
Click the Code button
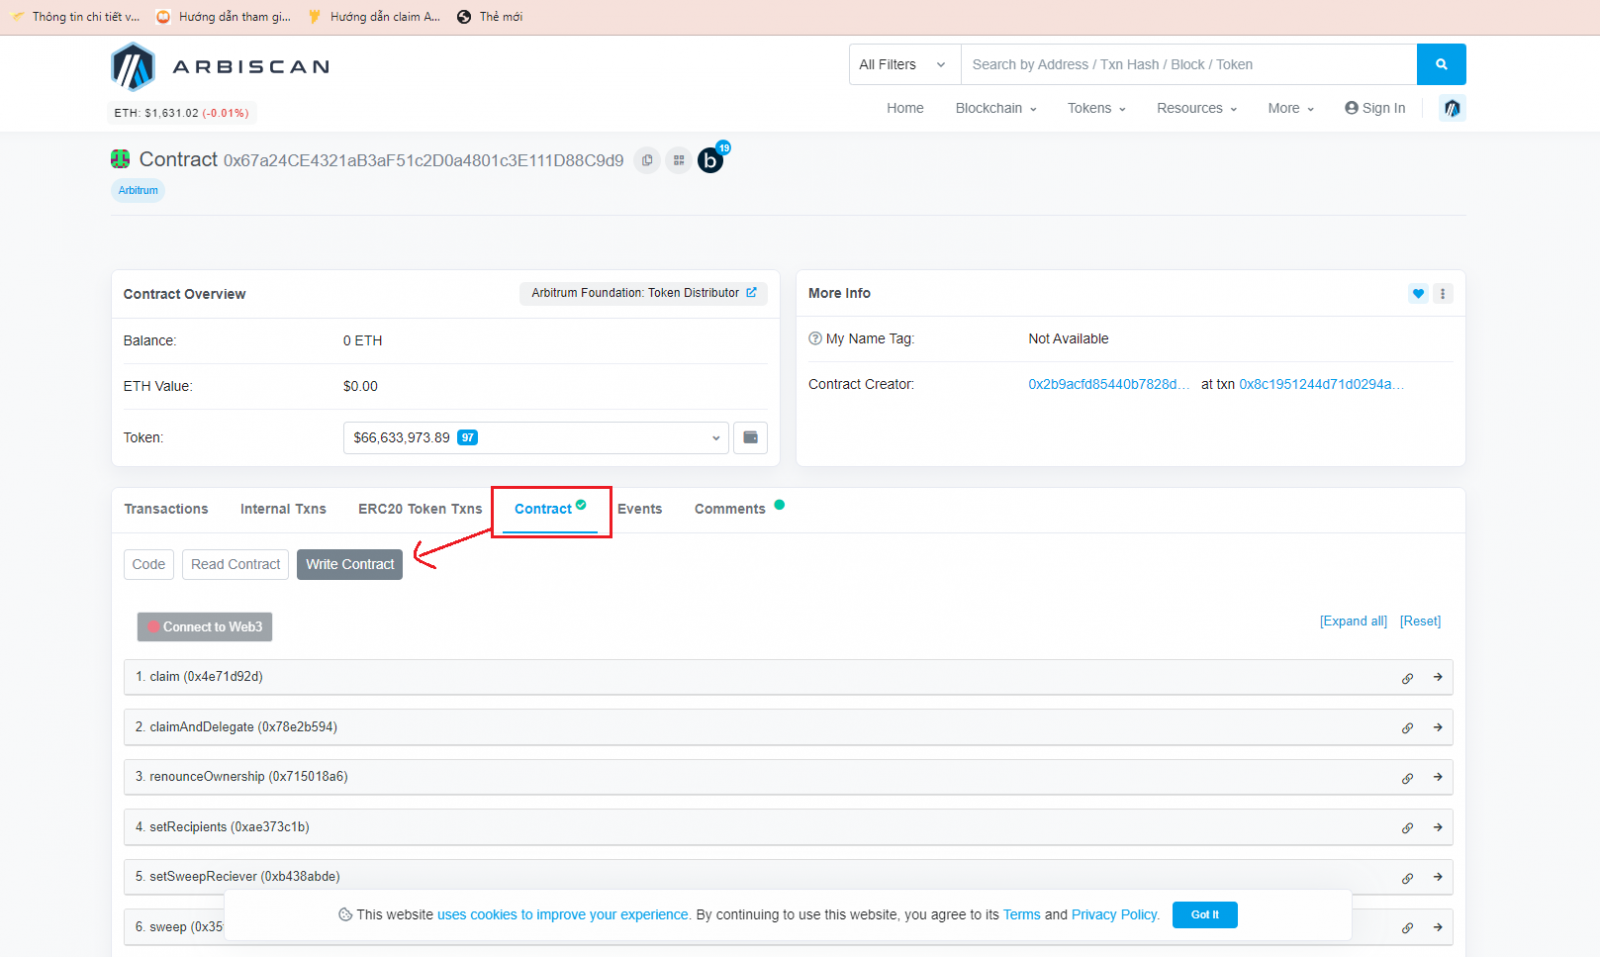[x=149, y=564]
